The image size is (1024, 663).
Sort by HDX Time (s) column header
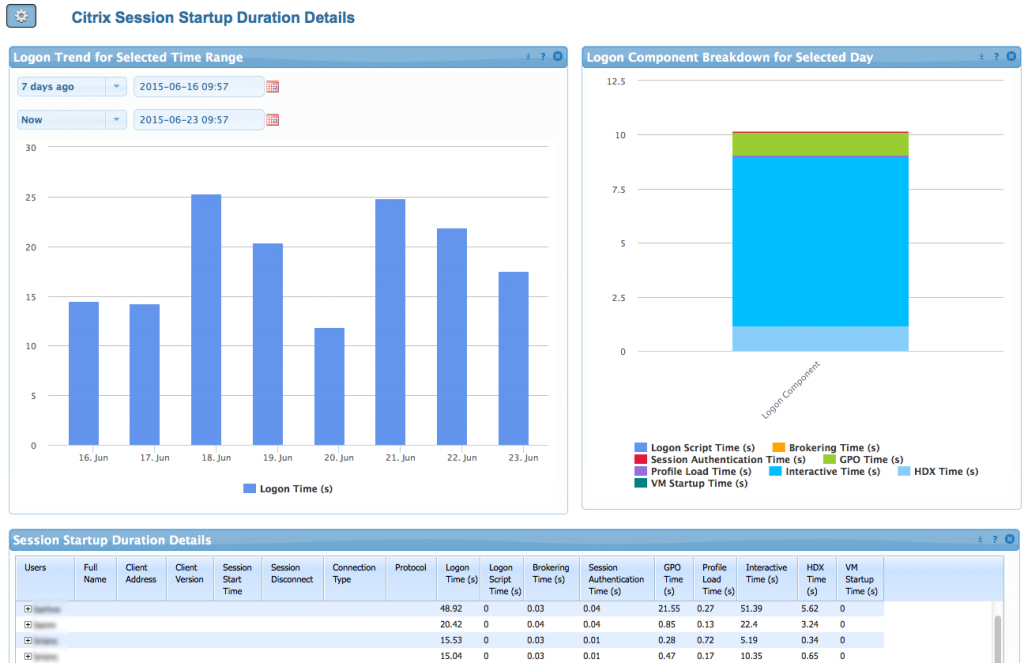pyautogui.click(x=817, y=578)
